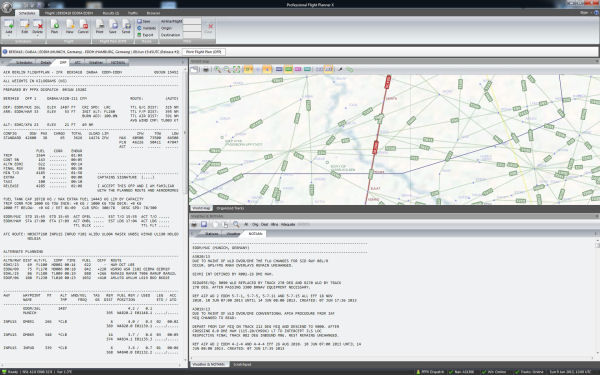Select the World map tab below map
Image resolution: width=600 pixels, height=375 pixels.
(x=201, y=208)
